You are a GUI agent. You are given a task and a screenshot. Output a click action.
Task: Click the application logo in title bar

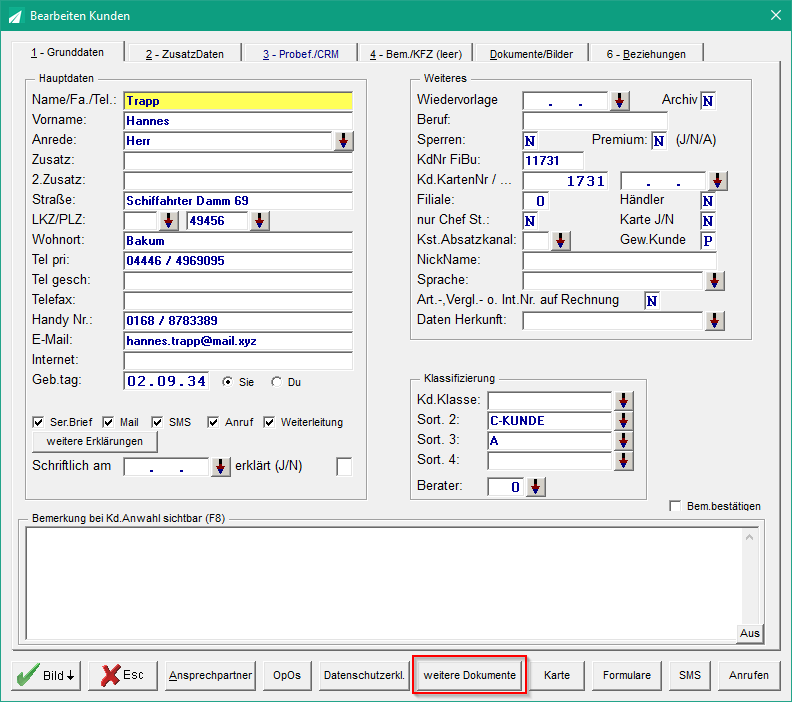point(16,16)
